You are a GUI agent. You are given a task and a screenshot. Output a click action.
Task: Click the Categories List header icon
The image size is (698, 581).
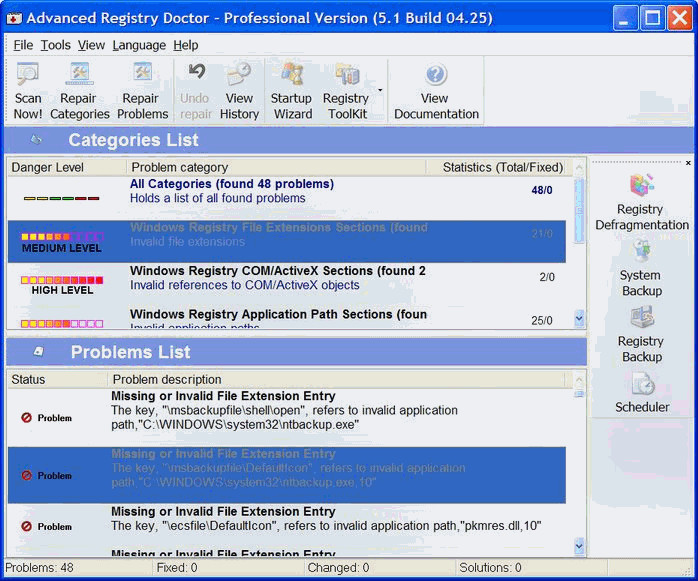[36, 140]
